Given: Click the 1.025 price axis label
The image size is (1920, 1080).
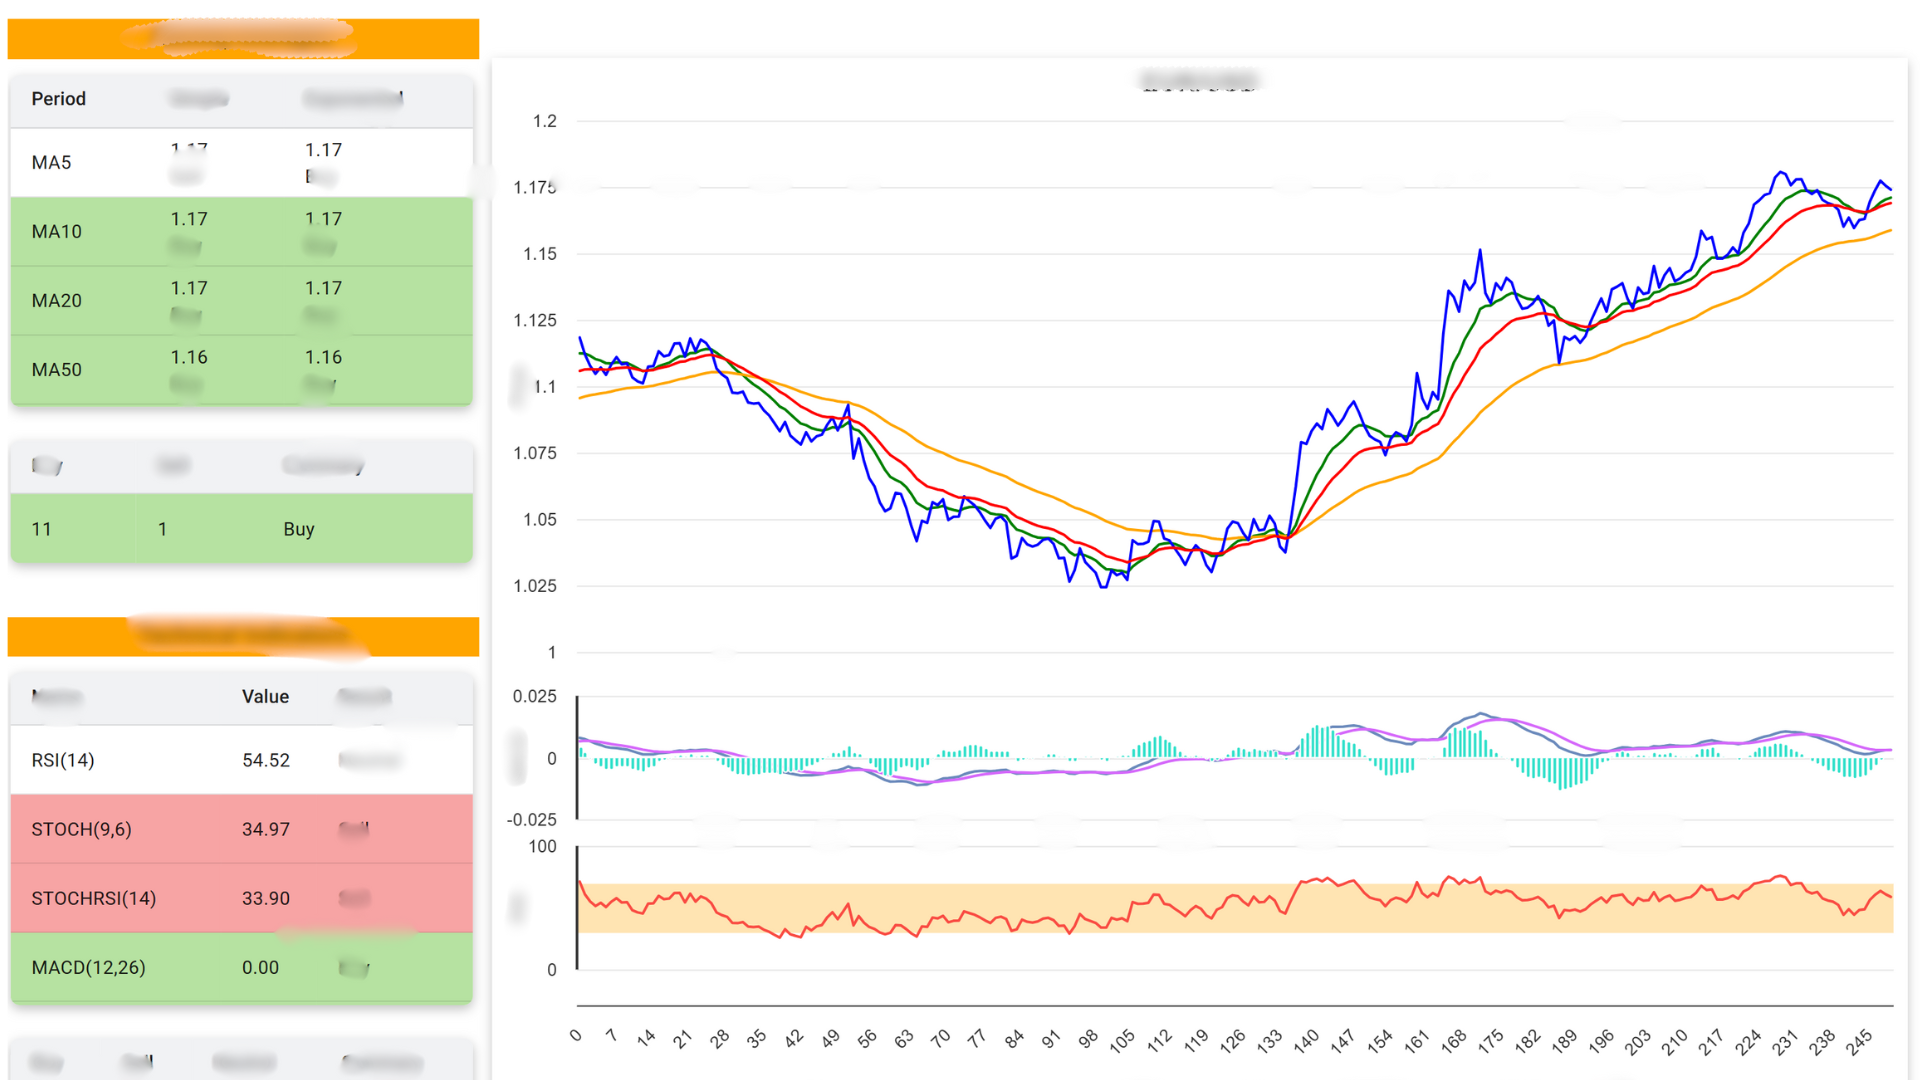Looking at the screenshot, I should (535, 586).
